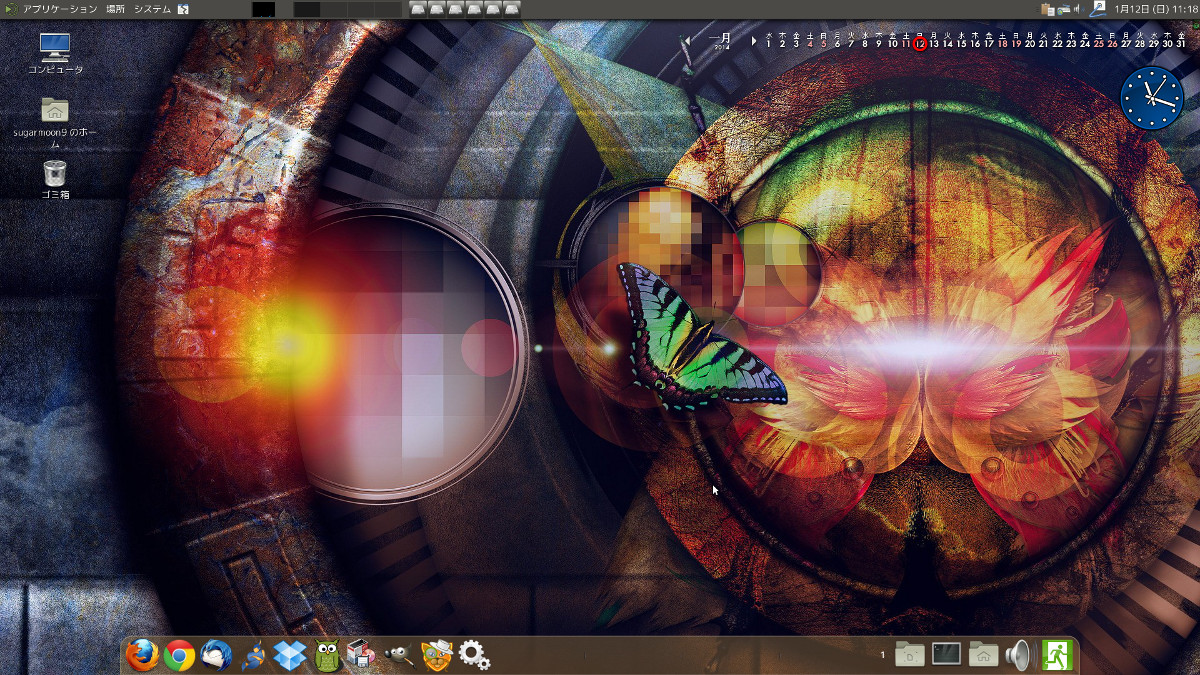1200x675 pixels.
Task: Click the last drive icon in the top panel
Action: pyautogui.click(x=512, y=9)
